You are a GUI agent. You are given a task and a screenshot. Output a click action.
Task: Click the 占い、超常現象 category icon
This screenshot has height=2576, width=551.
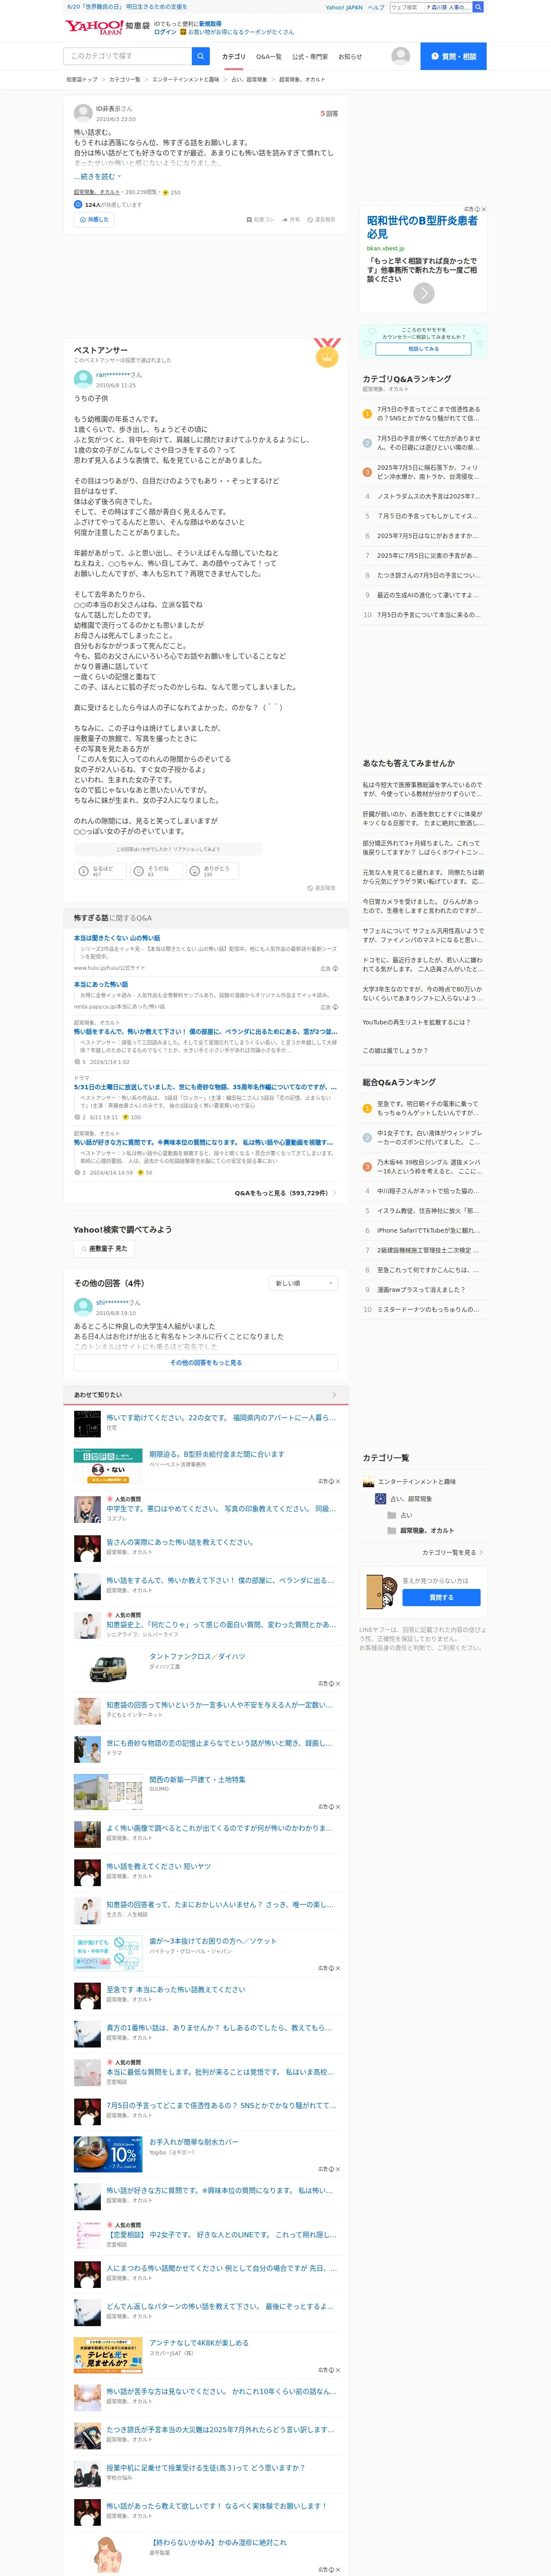[x=380, y=1499]
